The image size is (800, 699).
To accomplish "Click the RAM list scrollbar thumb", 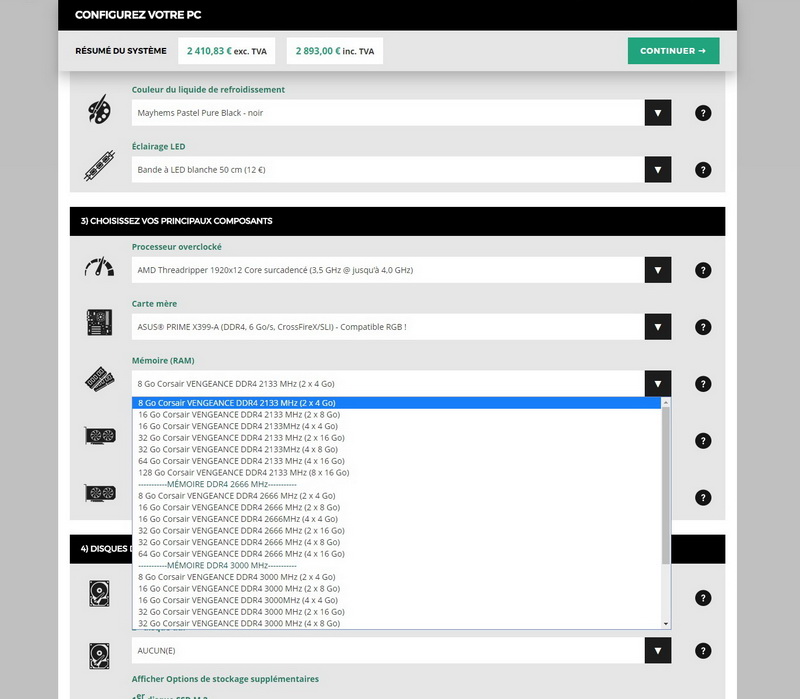I will 666,486.
